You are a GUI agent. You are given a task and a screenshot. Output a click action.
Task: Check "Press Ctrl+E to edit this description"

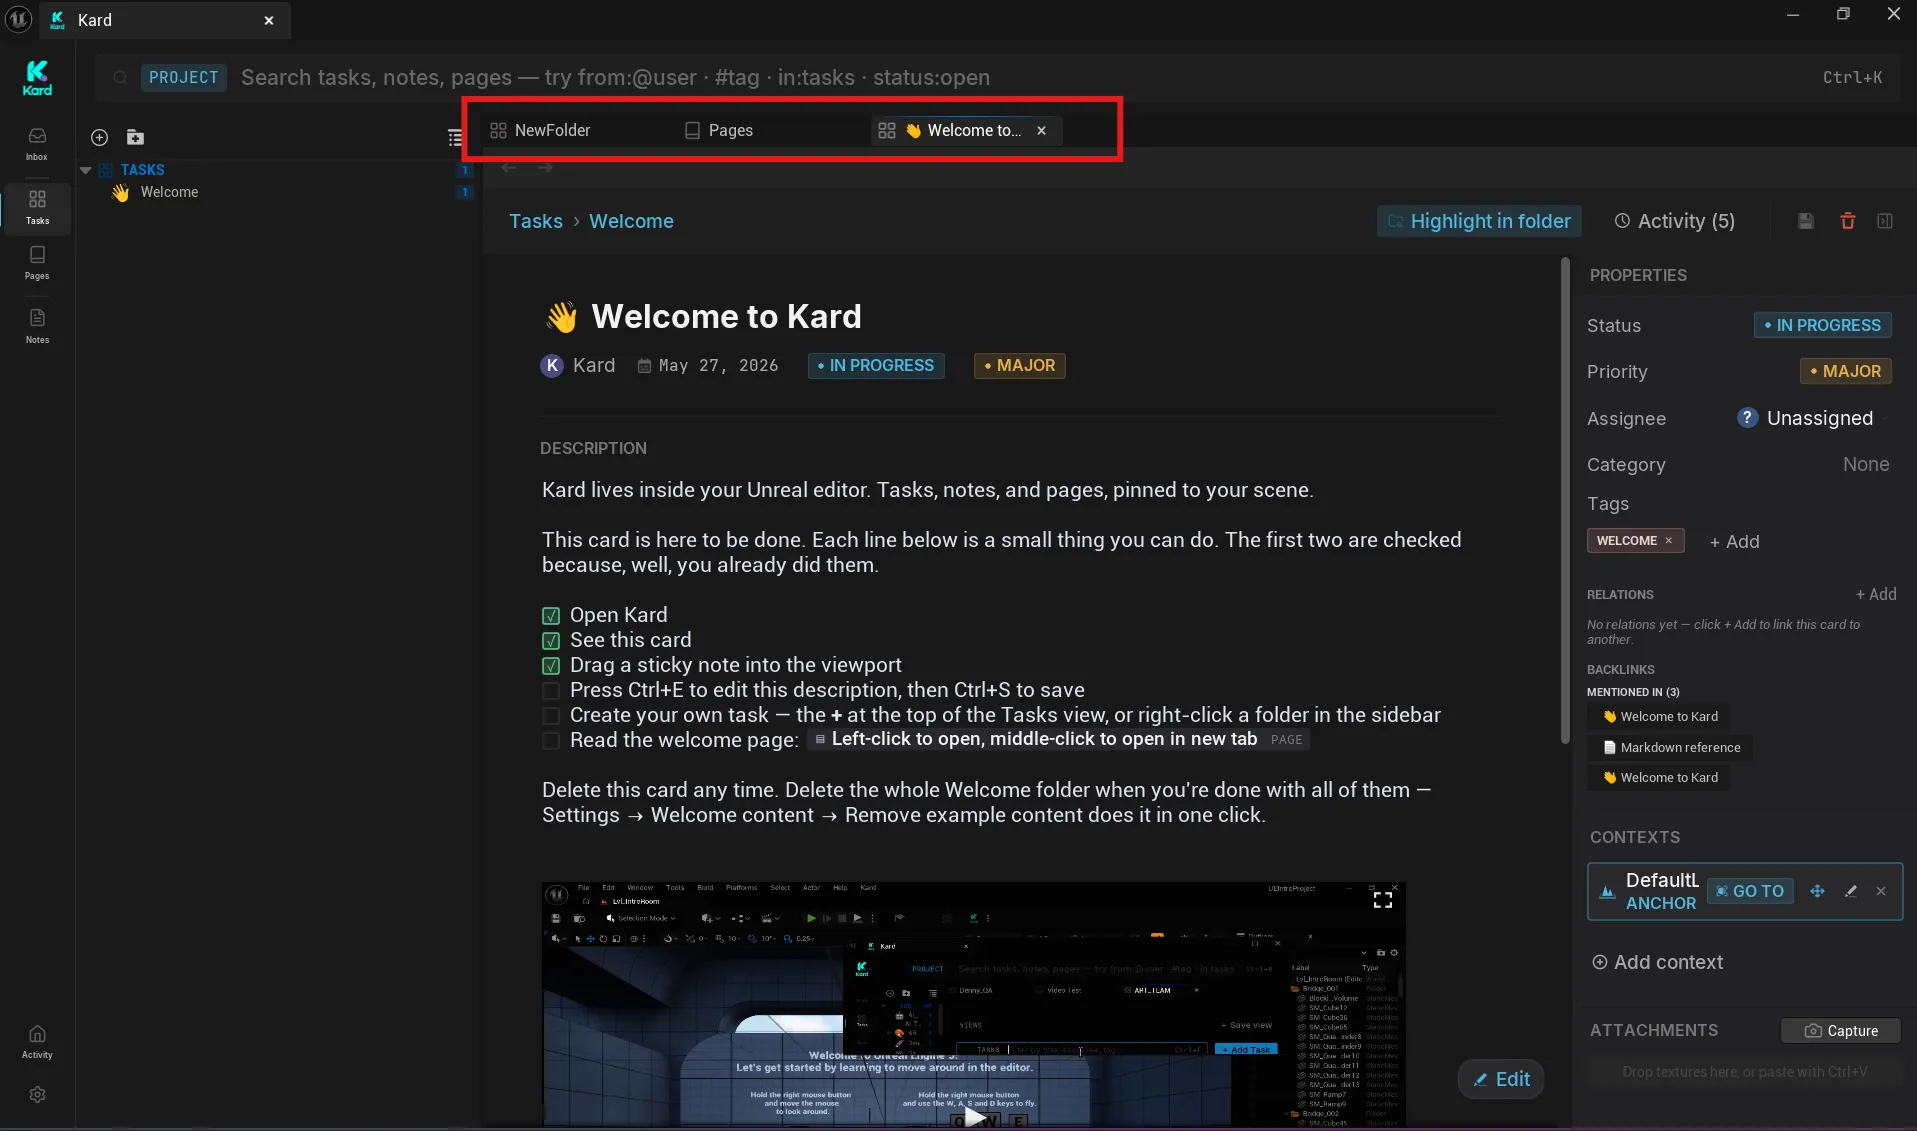tap(551, 691)
